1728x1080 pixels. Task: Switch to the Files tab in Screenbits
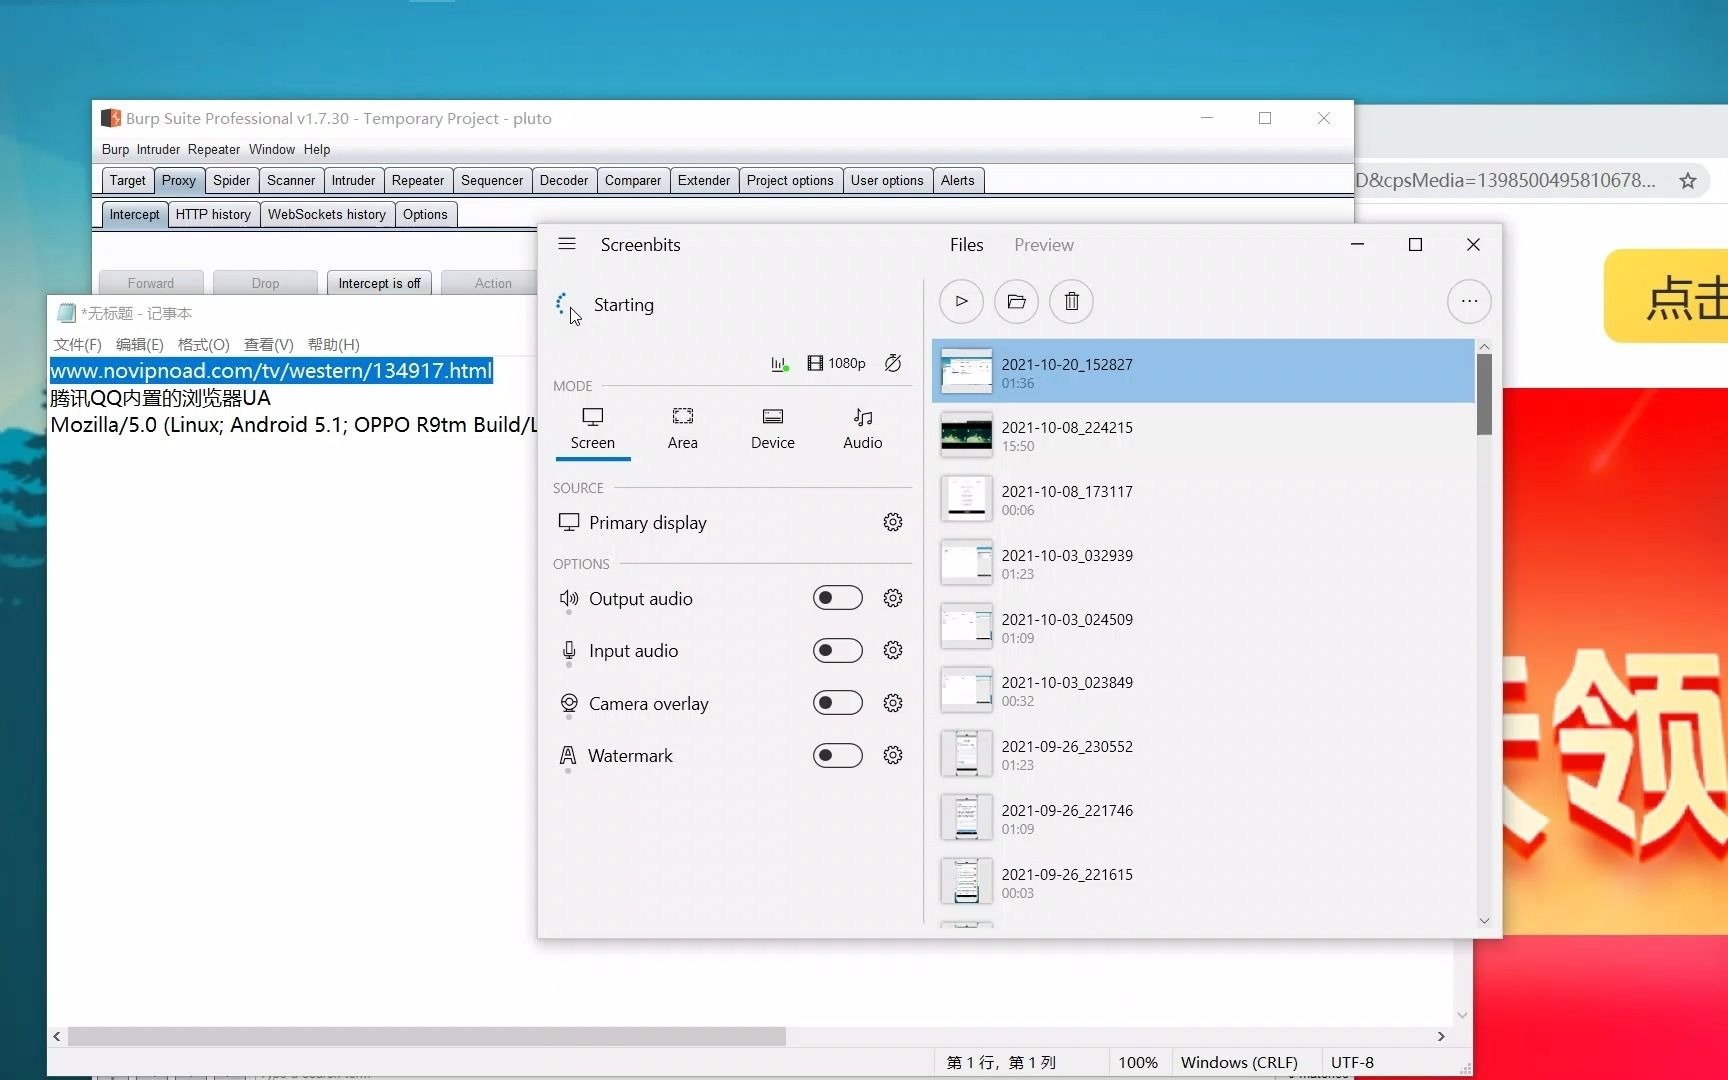[967, 245]
